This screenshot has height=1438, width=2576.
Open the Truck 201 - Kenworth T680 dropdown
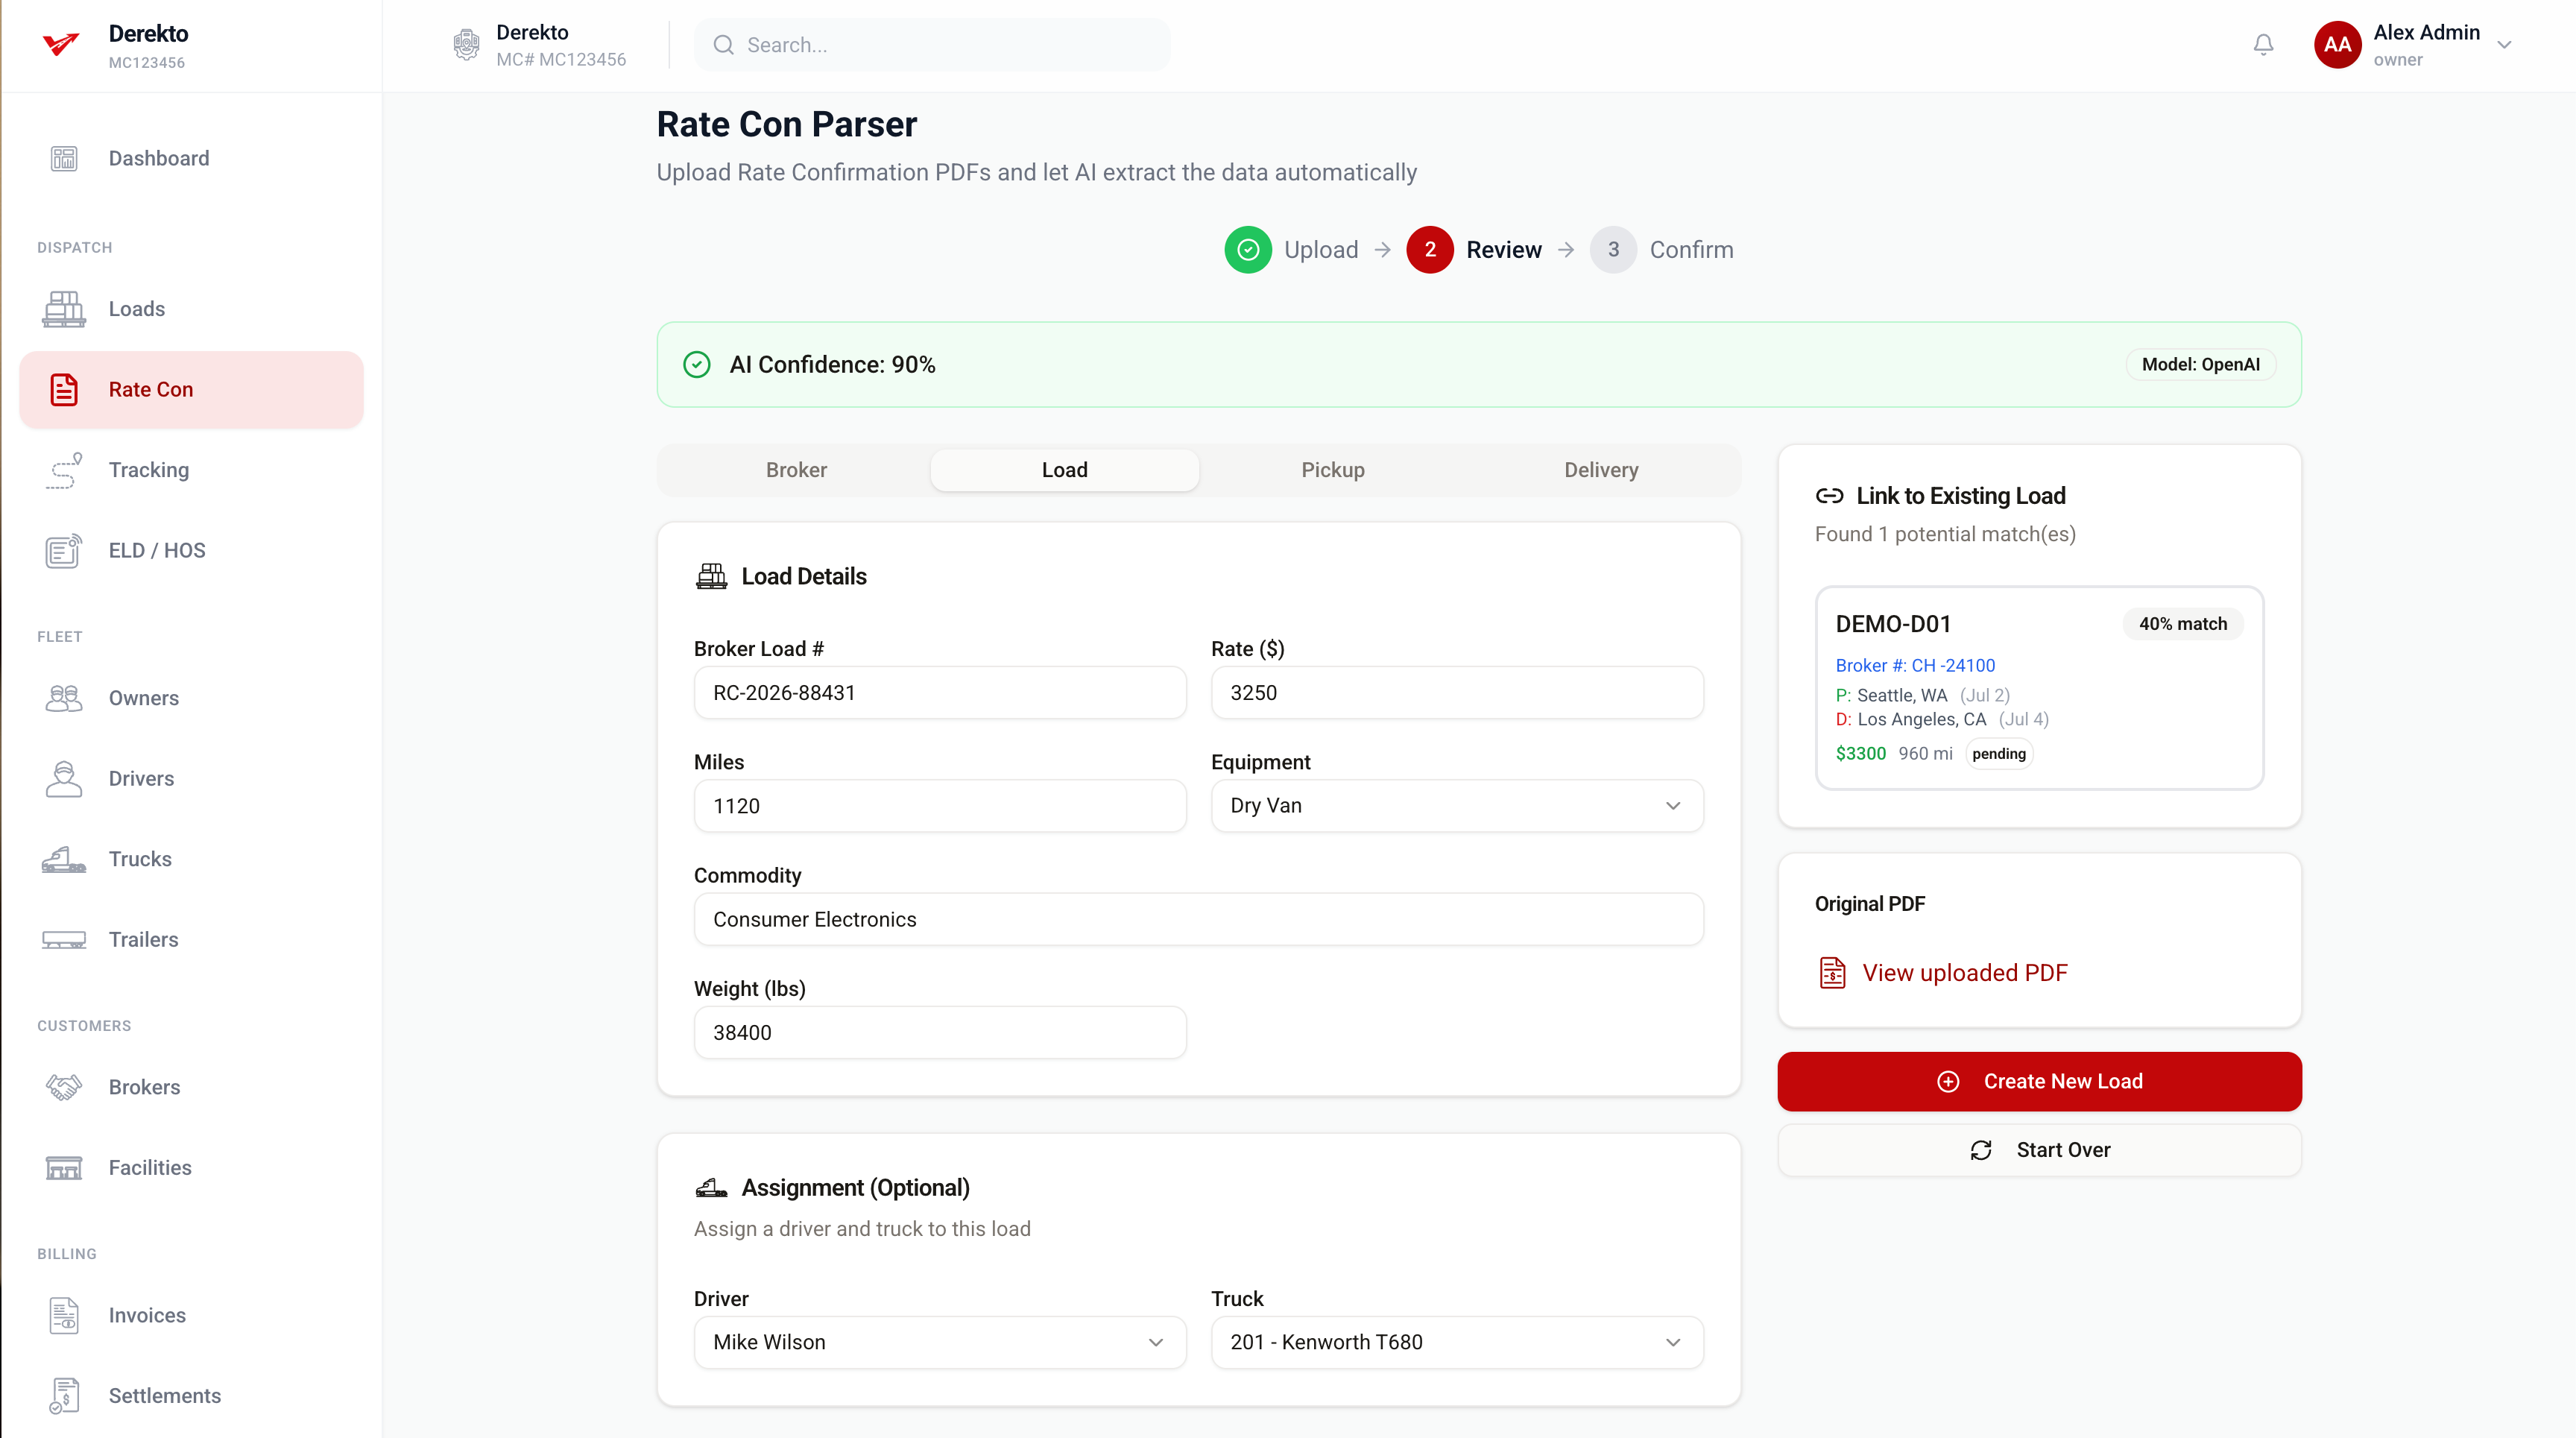[x=1457, y=1342]
